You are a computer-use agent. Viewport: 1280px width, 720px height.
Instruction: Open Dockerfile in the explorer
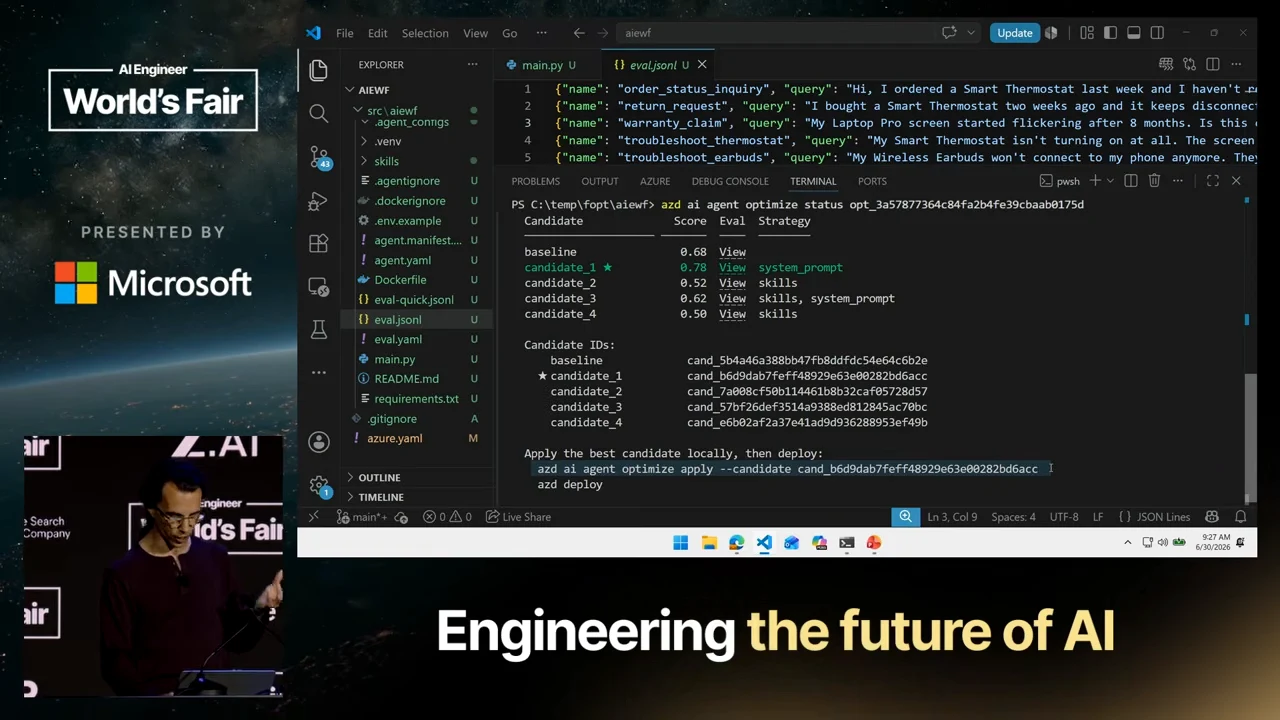[400, 280]
